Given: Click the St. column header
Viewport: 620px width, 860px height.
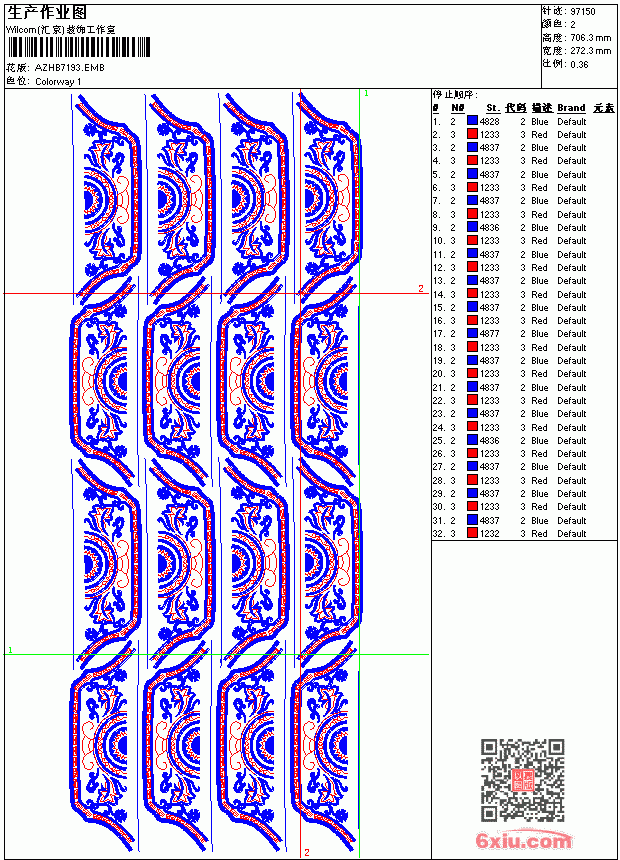Looking at the screenshot, I should 493,108.
